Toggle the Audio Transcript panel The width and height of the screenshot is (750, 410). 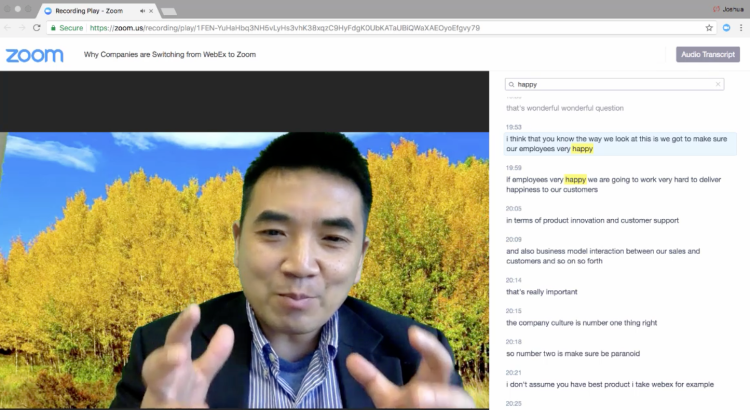[708, 55]
